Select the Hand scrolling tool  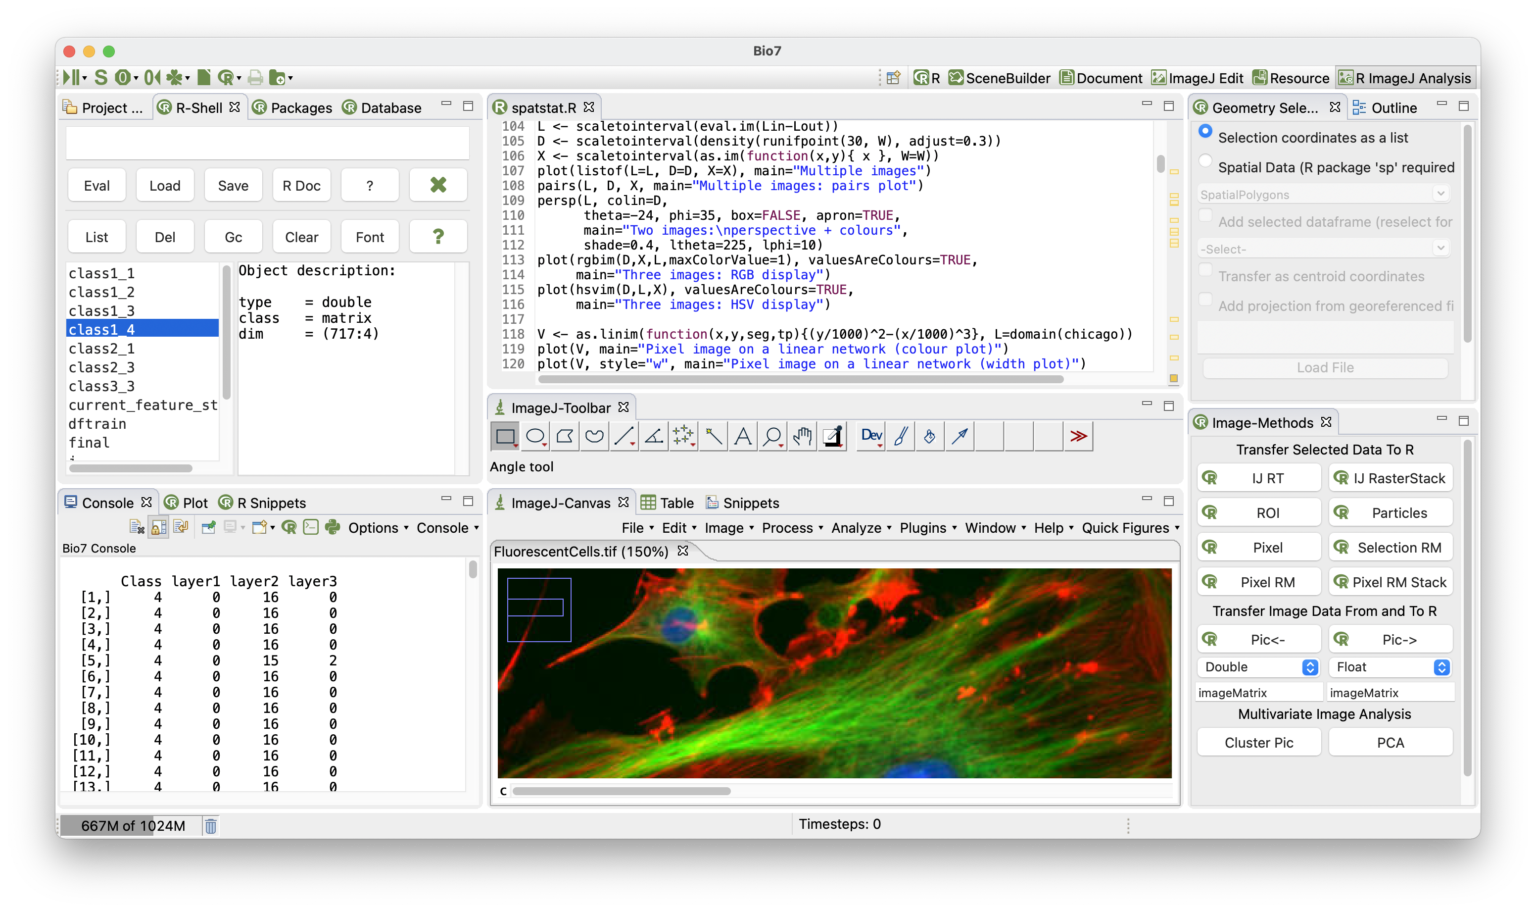pos(802,436)
